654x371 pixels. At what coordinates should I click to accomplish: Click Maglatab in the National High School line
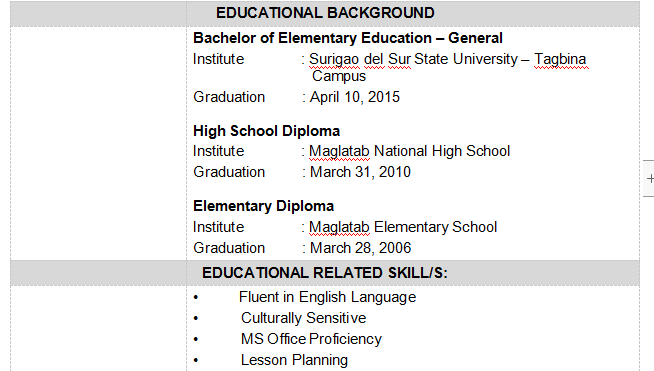pos(339,151)
